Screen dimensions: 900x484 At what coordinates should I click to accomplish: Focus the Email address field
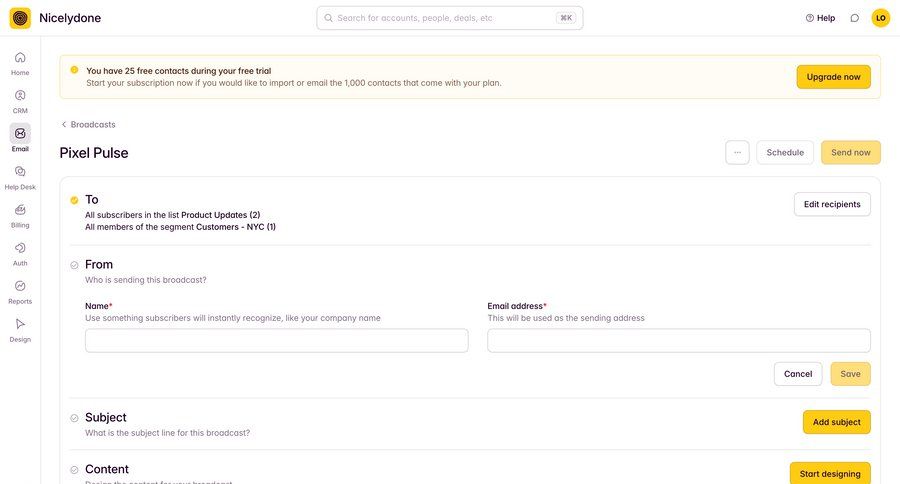coord(678,340)
